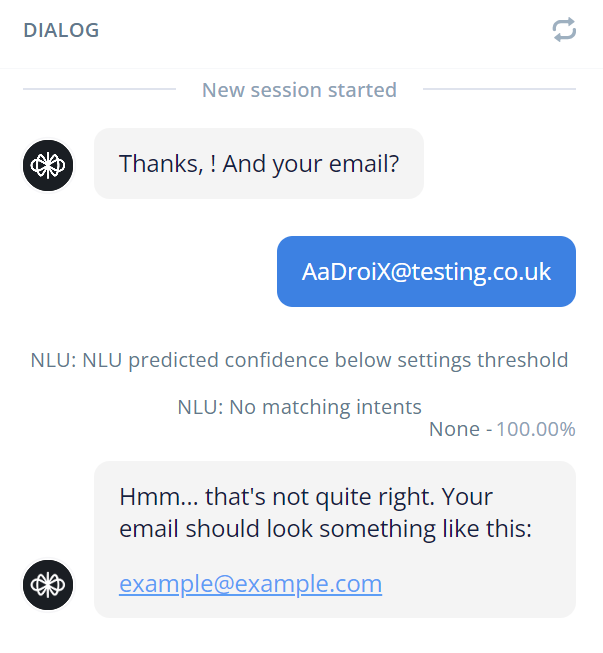Click the bot avatar beside the Hmm message
The image size is (603, 653).
48,585
